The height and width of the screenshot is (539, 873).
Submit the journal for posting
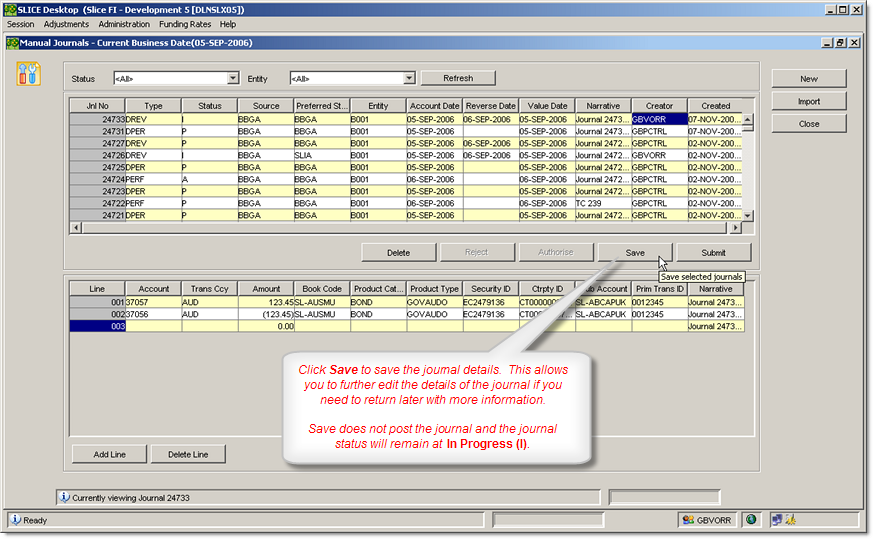pos(713,253)
